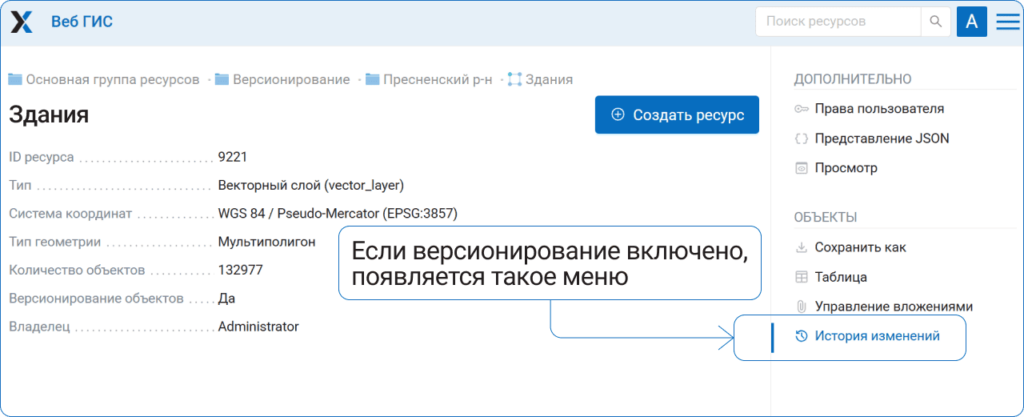Open Таблица feature table
The width and height of the screenshot is (1024, 417).
840,277
